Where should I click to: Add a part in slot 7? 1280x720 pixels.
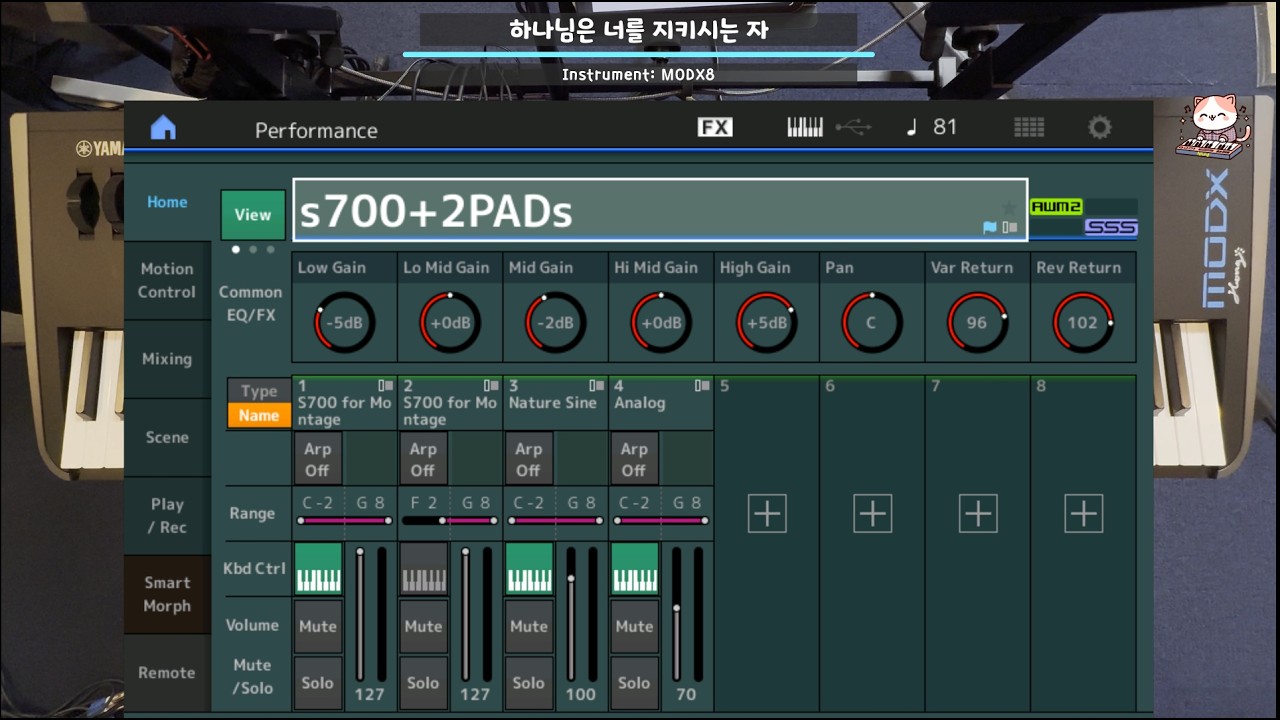point(978,513)
